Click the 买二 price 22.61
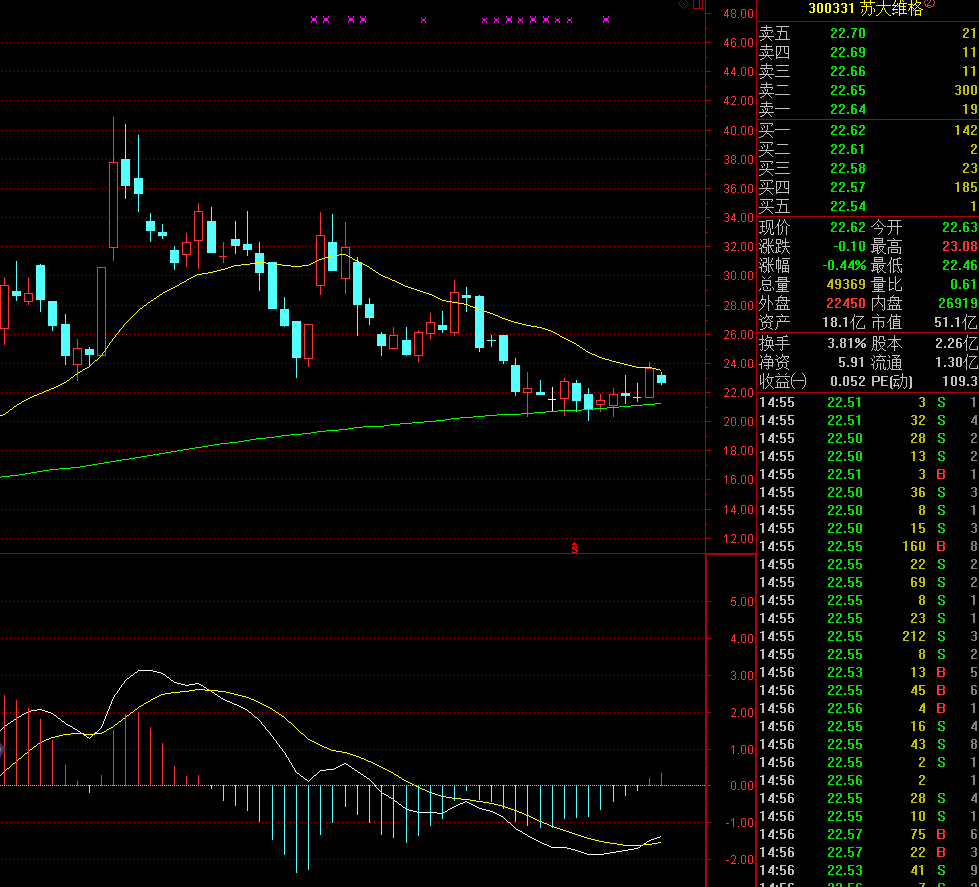 pyautogui.click(x=847, y=149)
